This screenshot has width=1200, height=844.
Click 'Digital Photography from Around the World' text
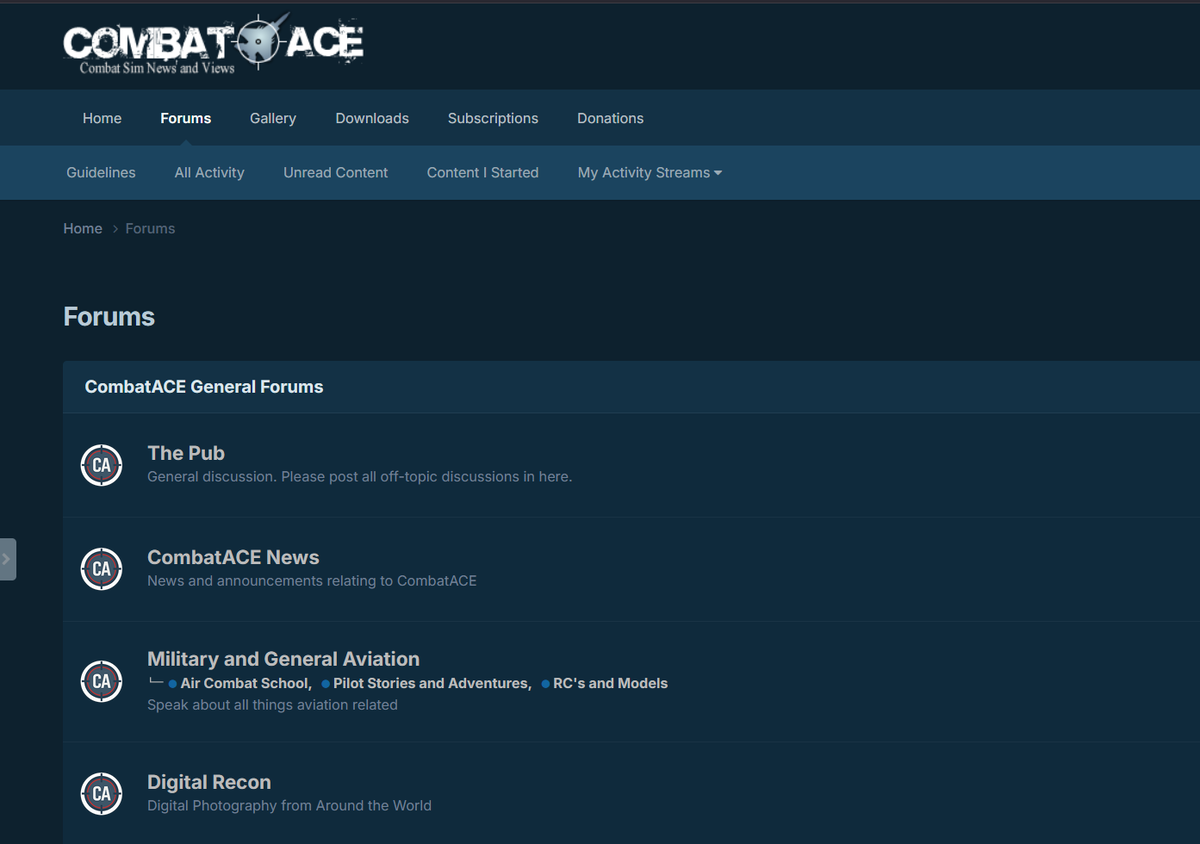289,805
